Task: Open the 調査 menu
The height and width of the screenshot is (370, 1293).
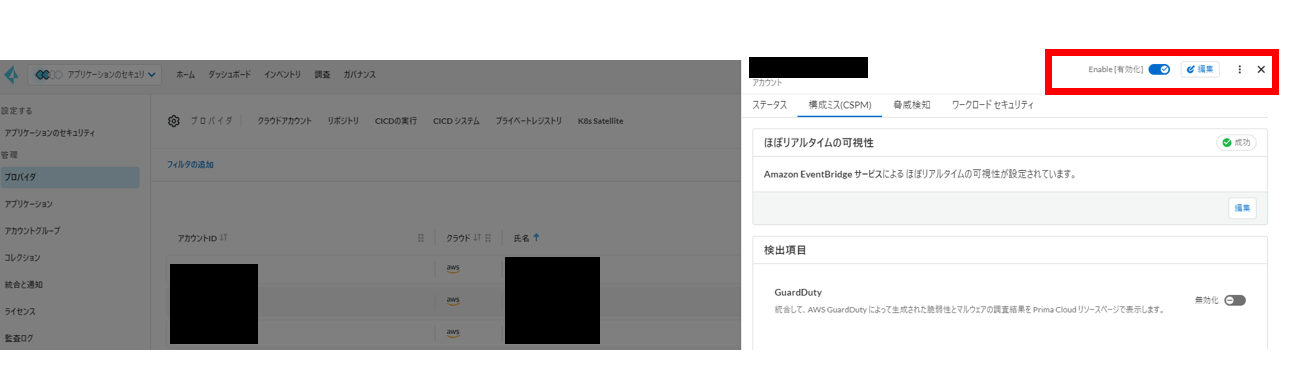Action: (x=322, y=75)
